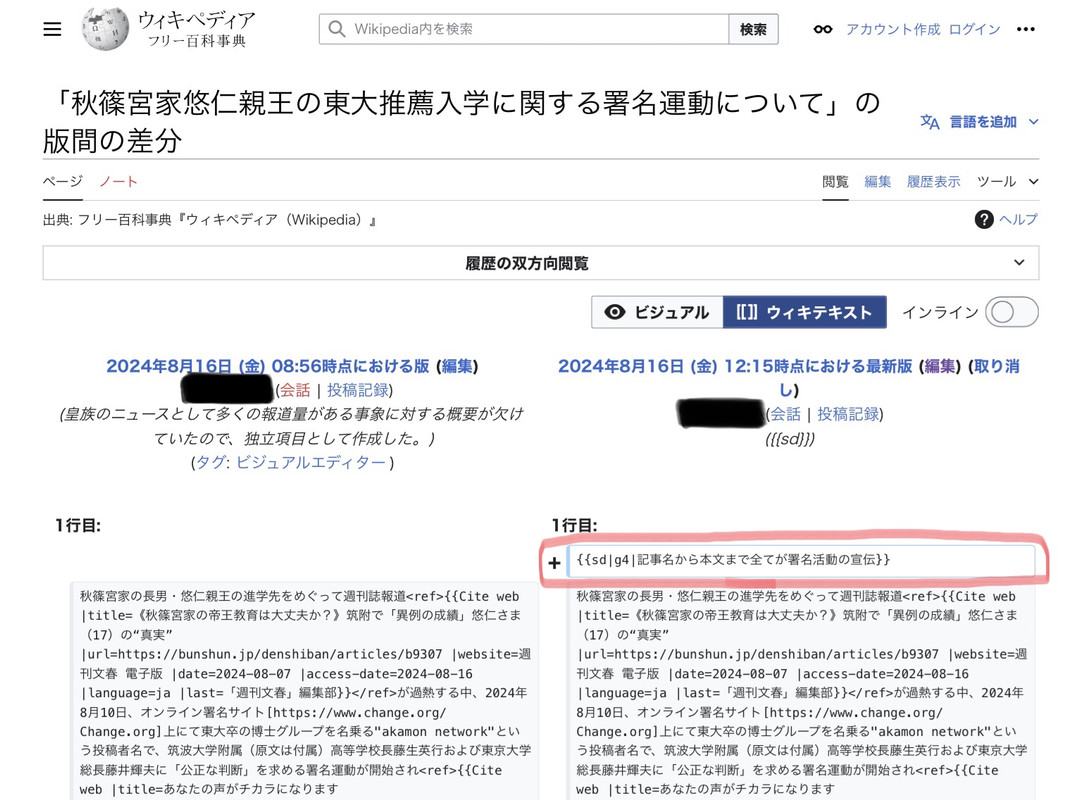Switch diff mode to ウィキテキスト
The width and height of the screenshot is (1082, 800).
tap(805, 312)
